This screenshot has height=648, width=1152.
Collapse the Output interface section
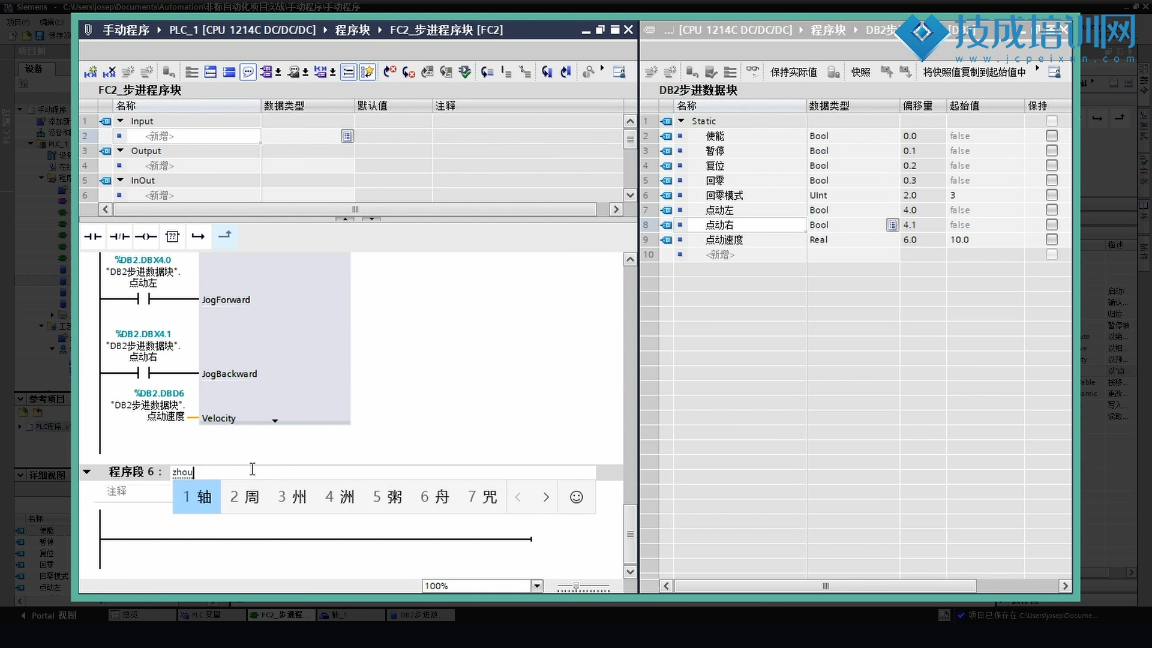tap(120, 151)
